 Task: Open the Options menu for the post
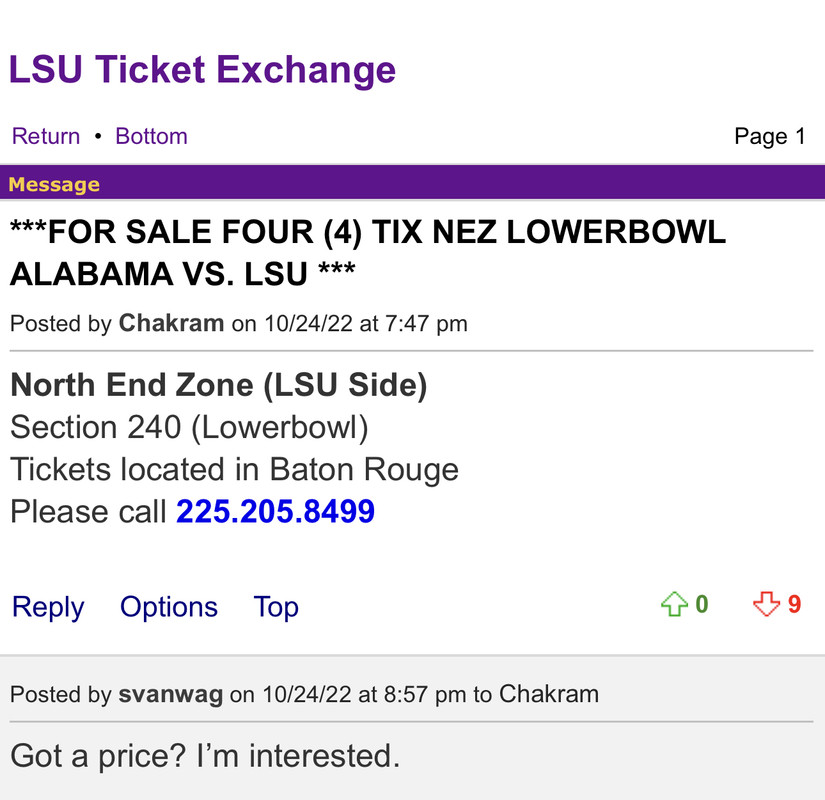tap(169, 607)
